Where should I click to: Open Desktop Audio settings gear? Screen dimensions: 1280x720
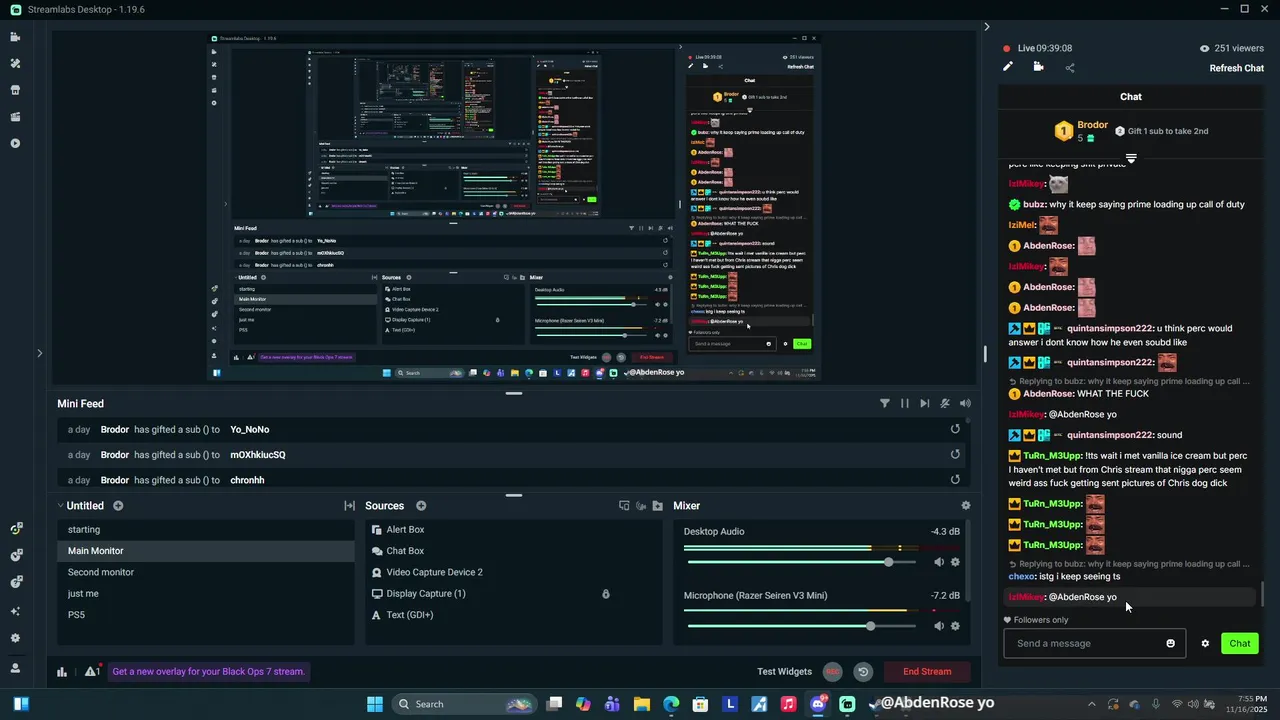(x=955, y=562)
